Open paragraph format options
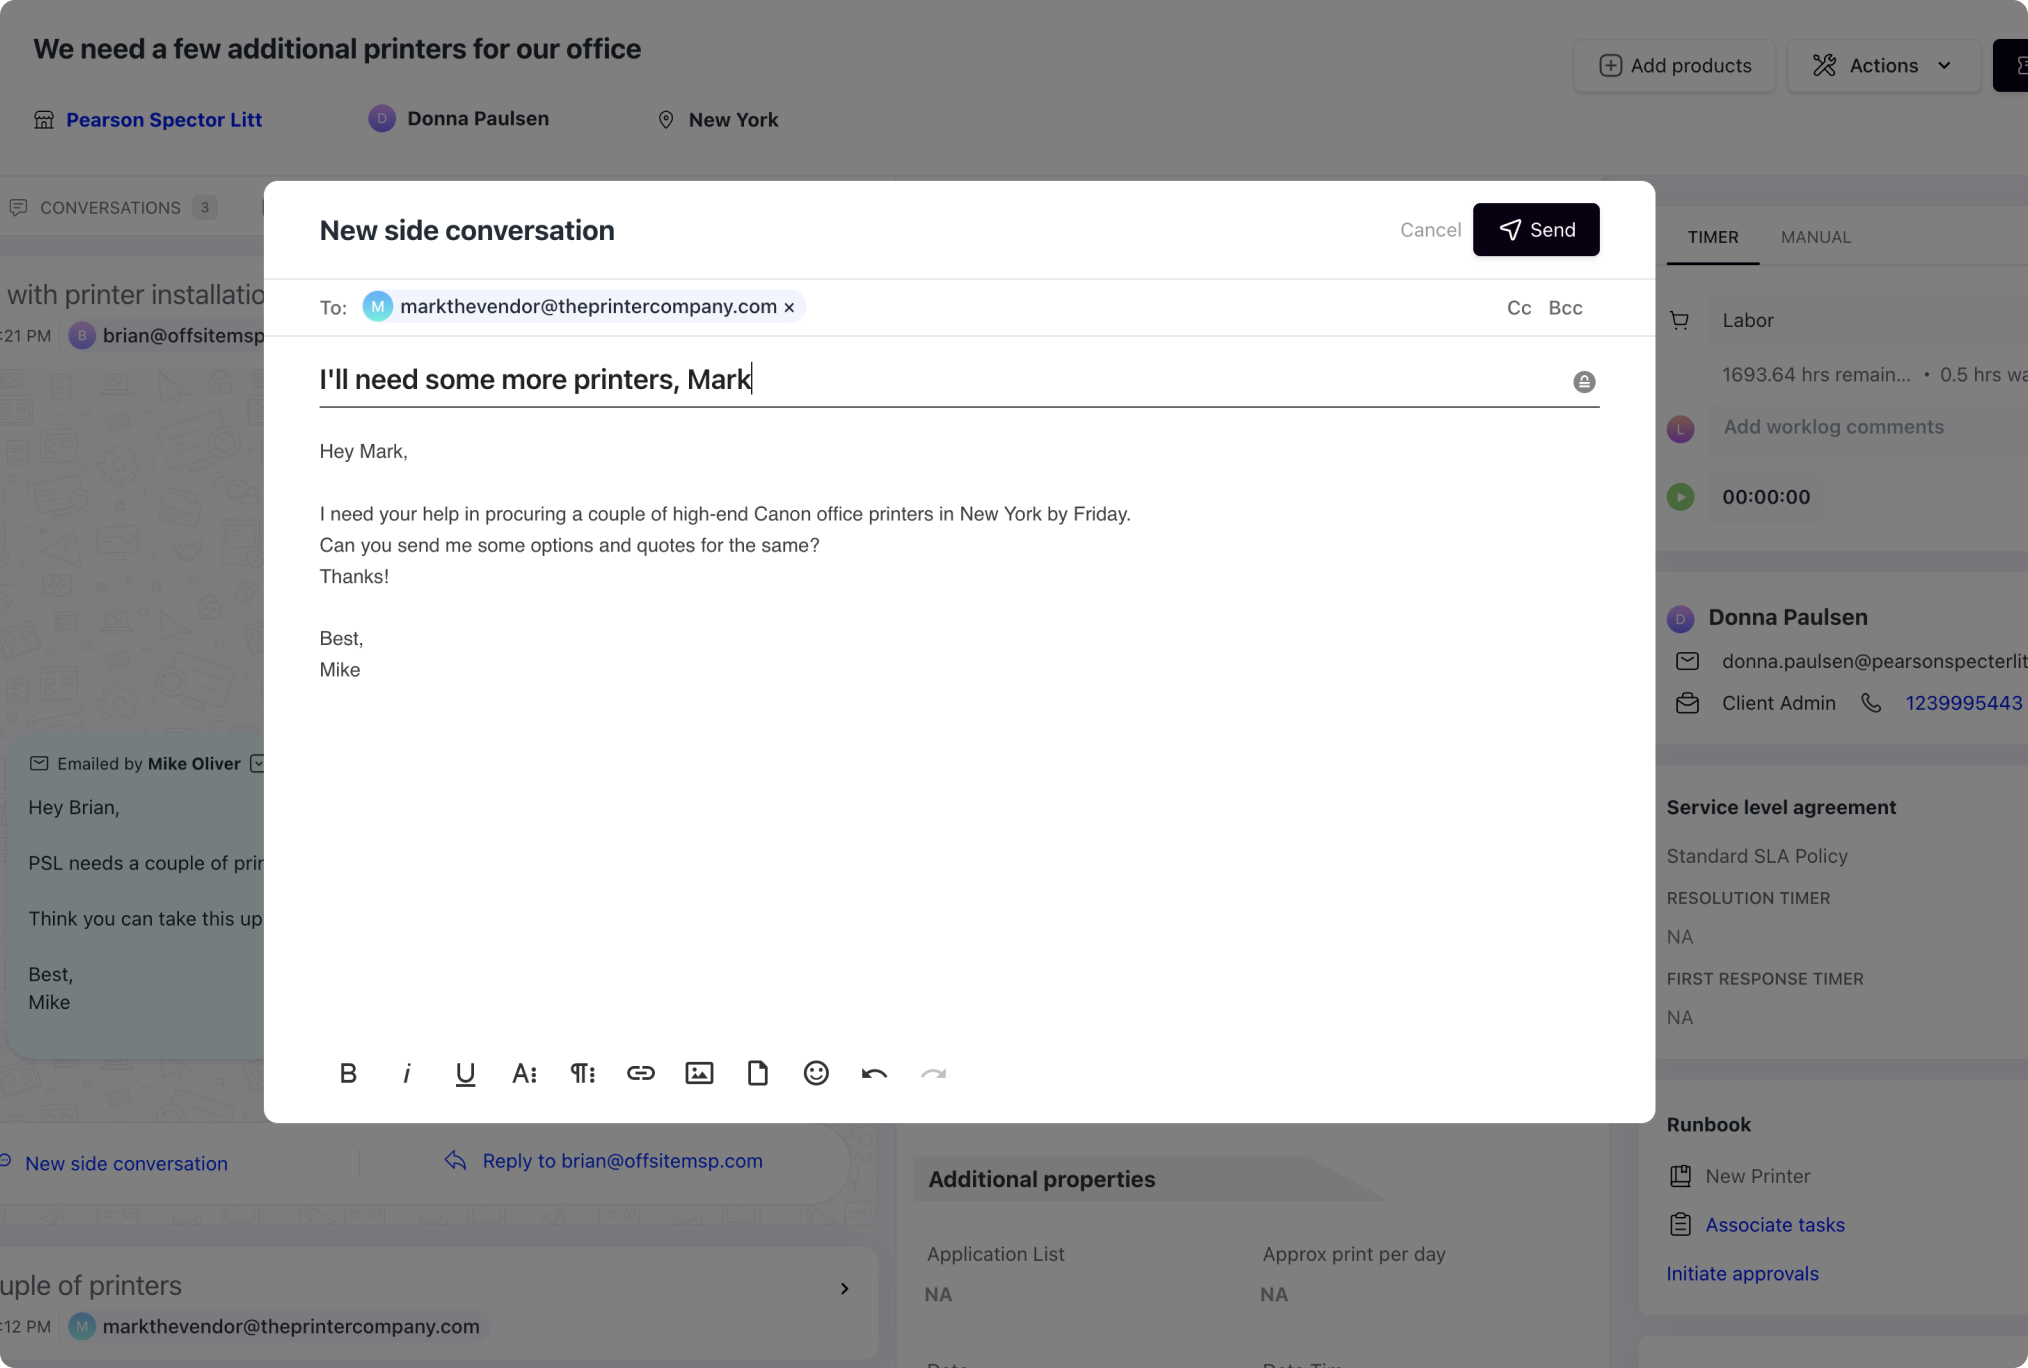The image size is (2028, 1368). [x=582, y=1073]
